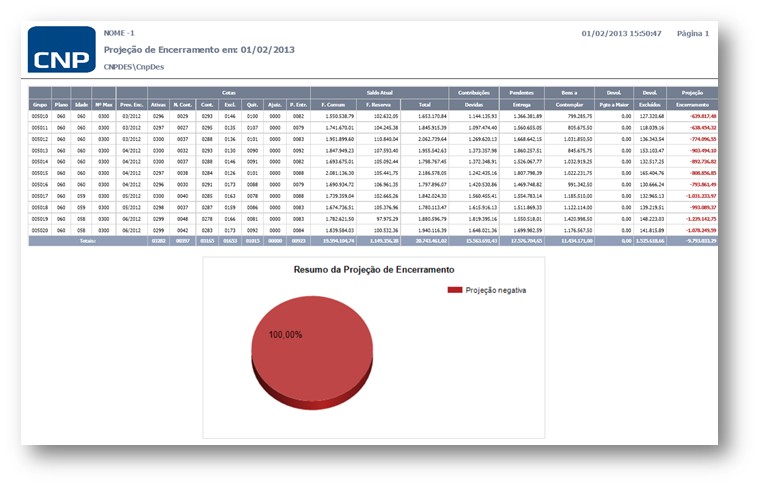Screen dimensions: 760x487
Task: Click red projection value in row 005017
Action: click(x=701, y=196)
